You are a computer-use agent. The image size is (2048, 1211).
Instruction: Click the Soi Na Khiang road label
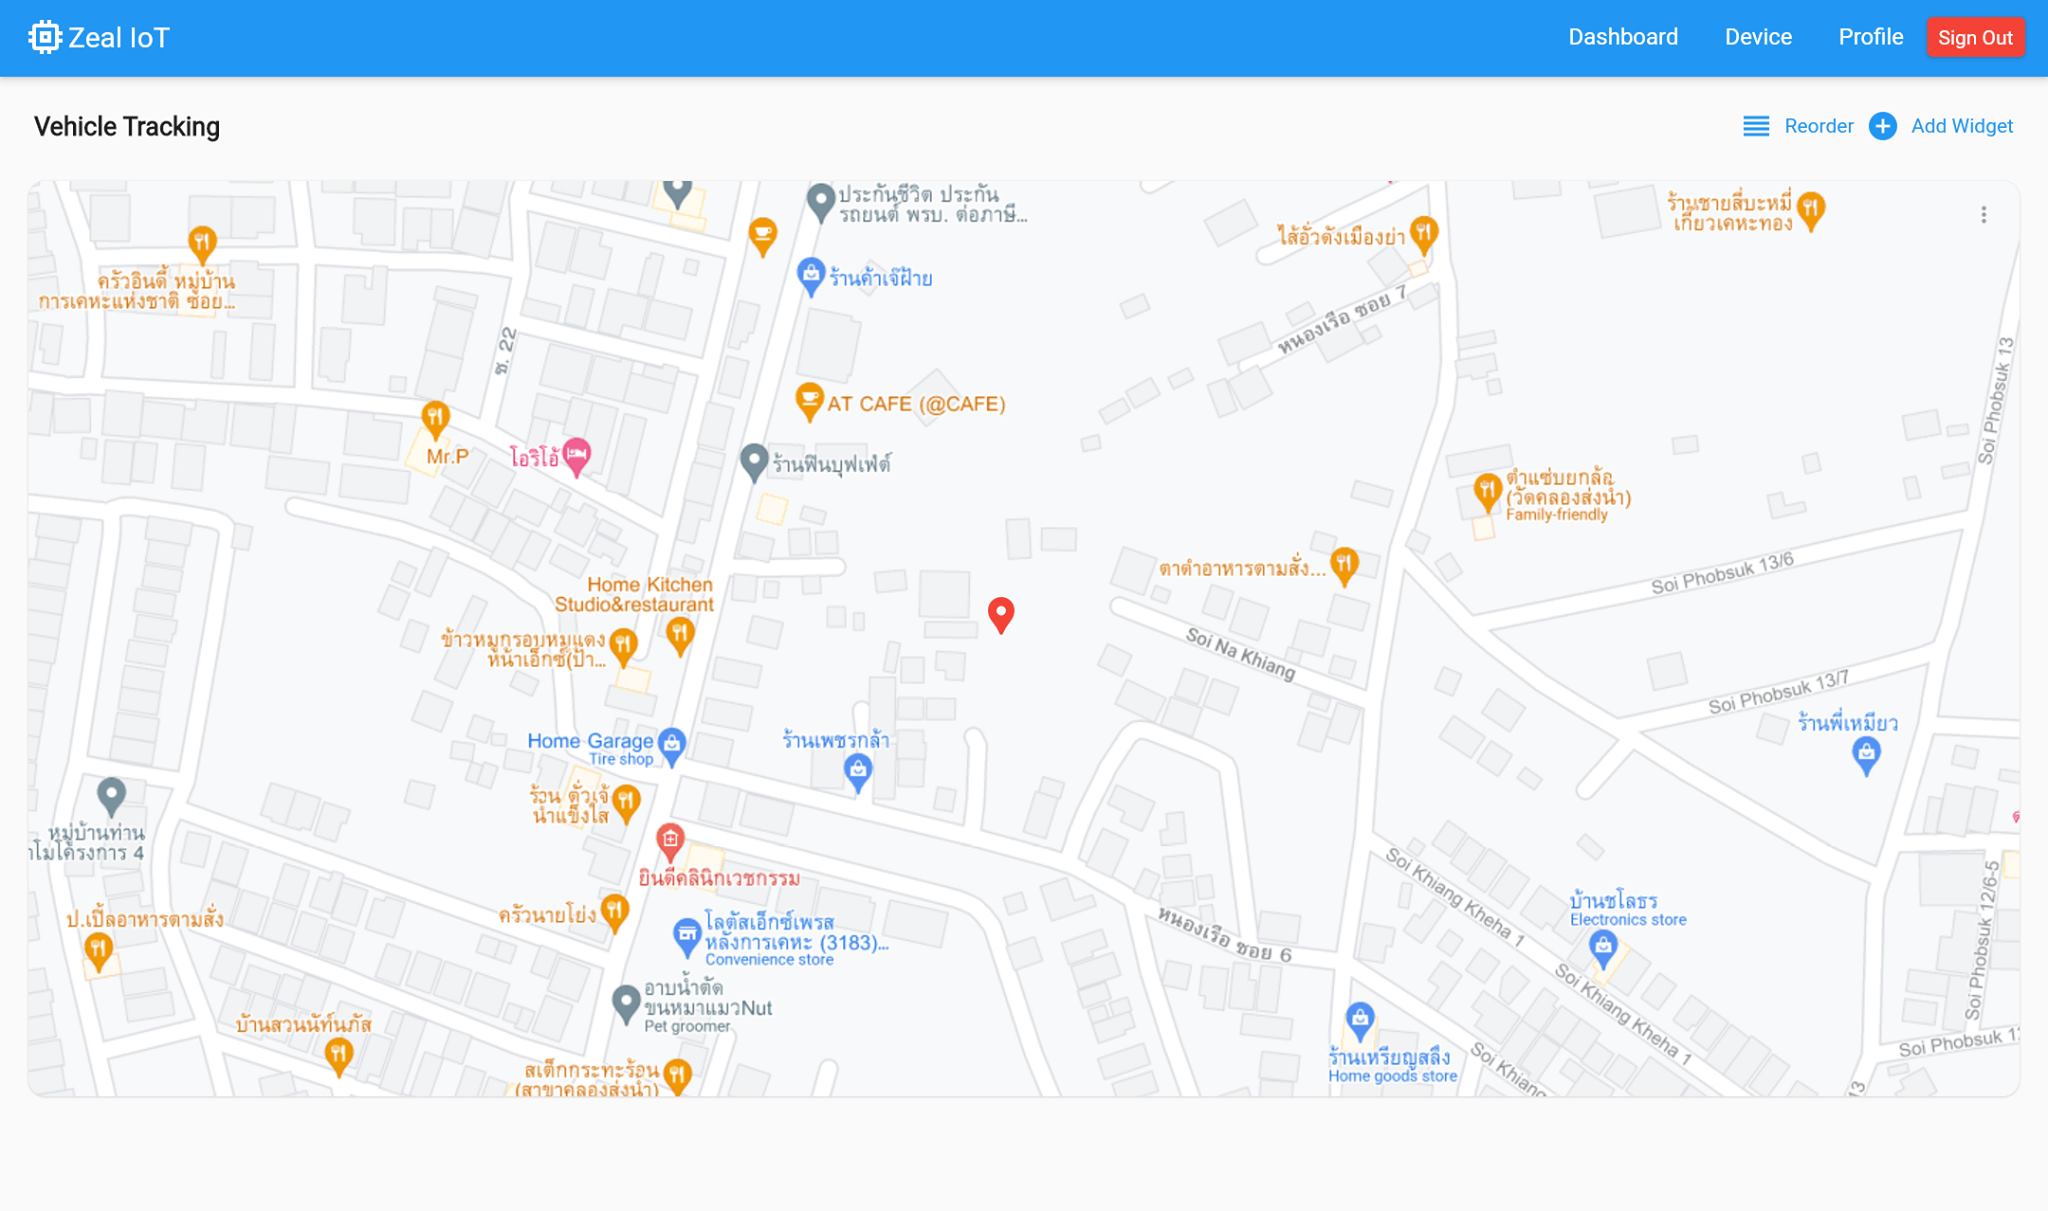coord(1240,653)
